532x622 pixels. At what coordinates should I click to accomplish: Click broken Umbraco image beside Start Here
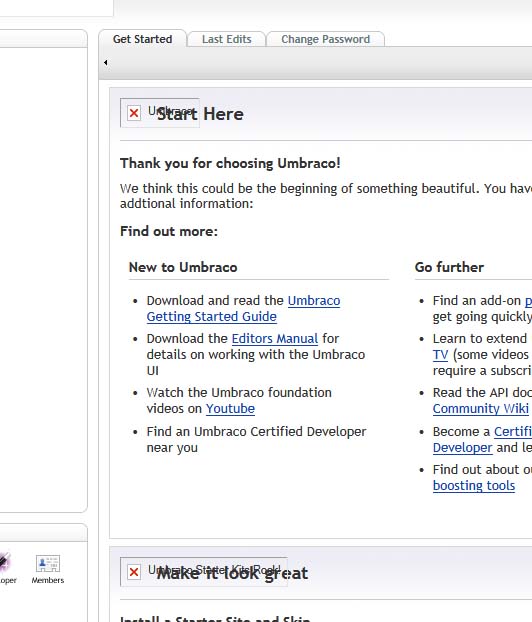(134, 113)
